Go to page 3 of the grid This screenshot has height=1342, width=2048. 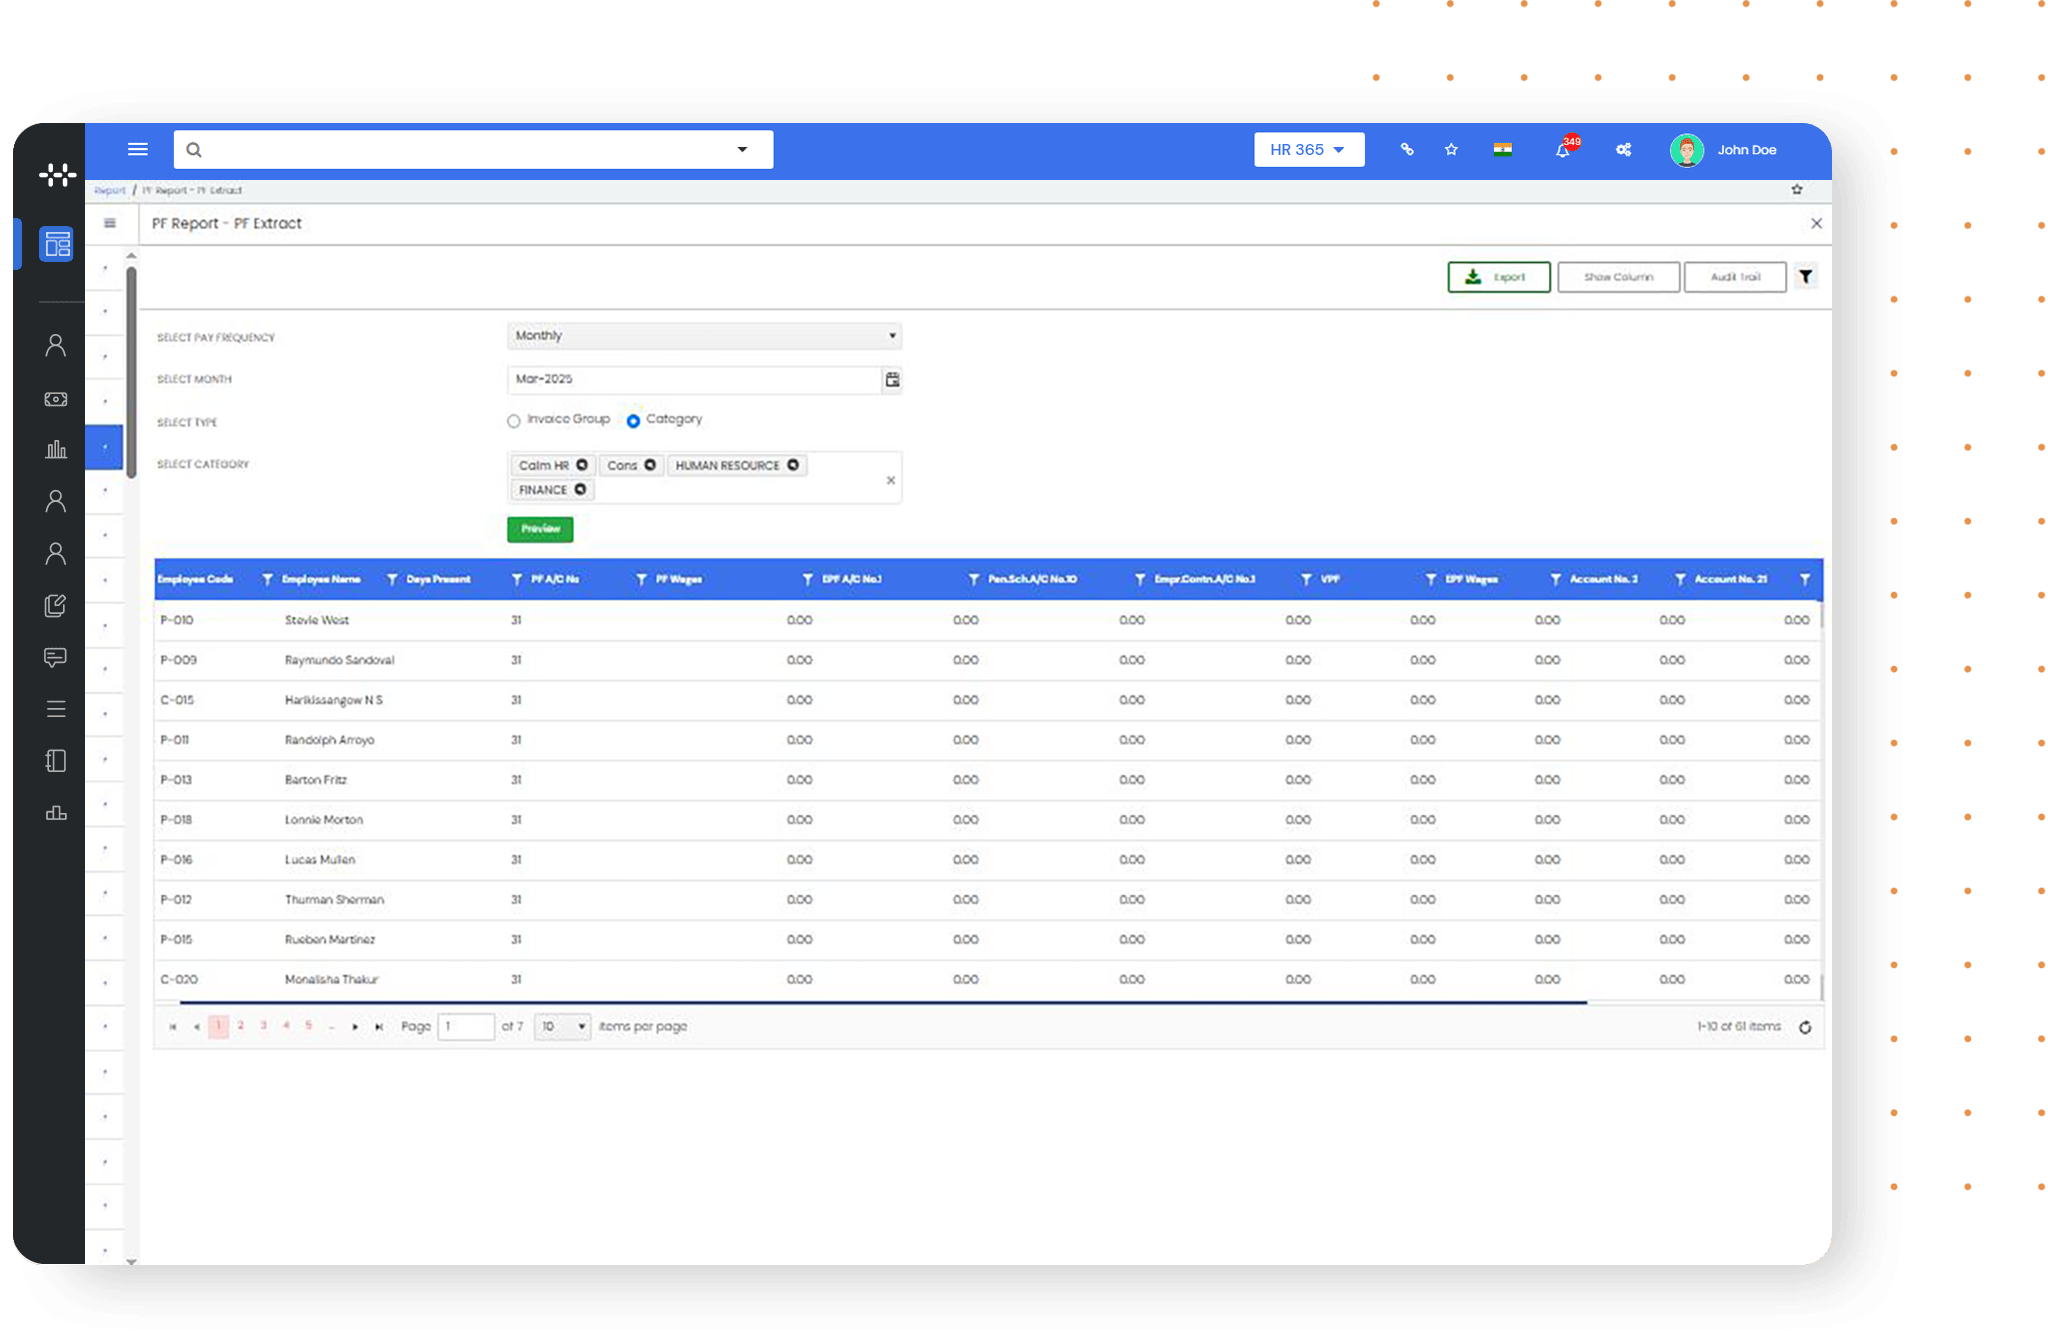coord(263,1026)
